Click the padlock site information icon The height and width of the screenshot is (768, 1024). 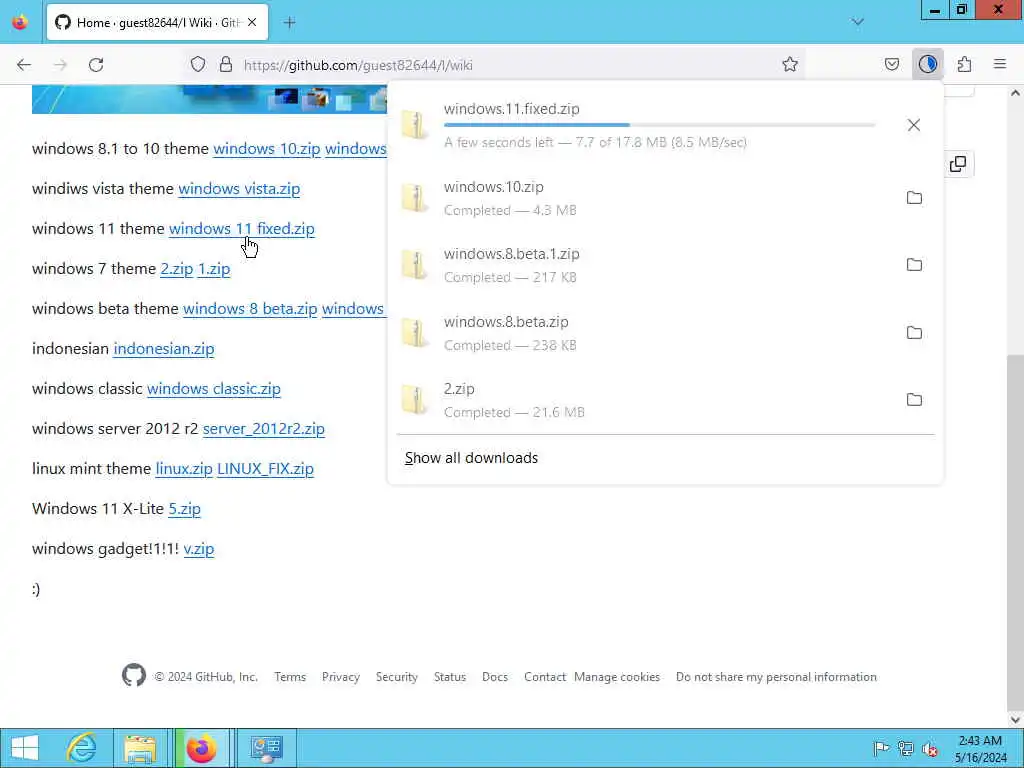[x=226, y=65]
